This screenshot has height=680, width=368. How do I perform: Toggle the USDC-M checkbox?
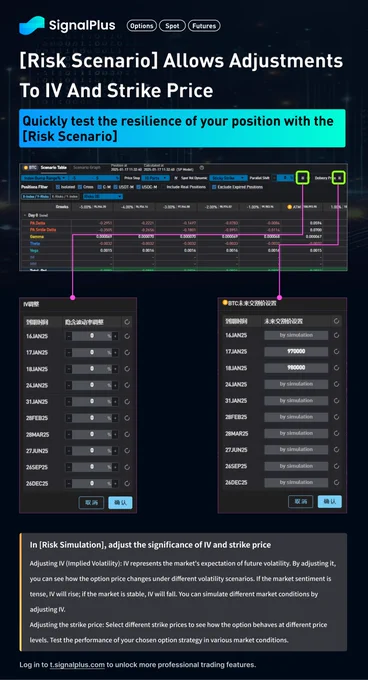[139, 187]
